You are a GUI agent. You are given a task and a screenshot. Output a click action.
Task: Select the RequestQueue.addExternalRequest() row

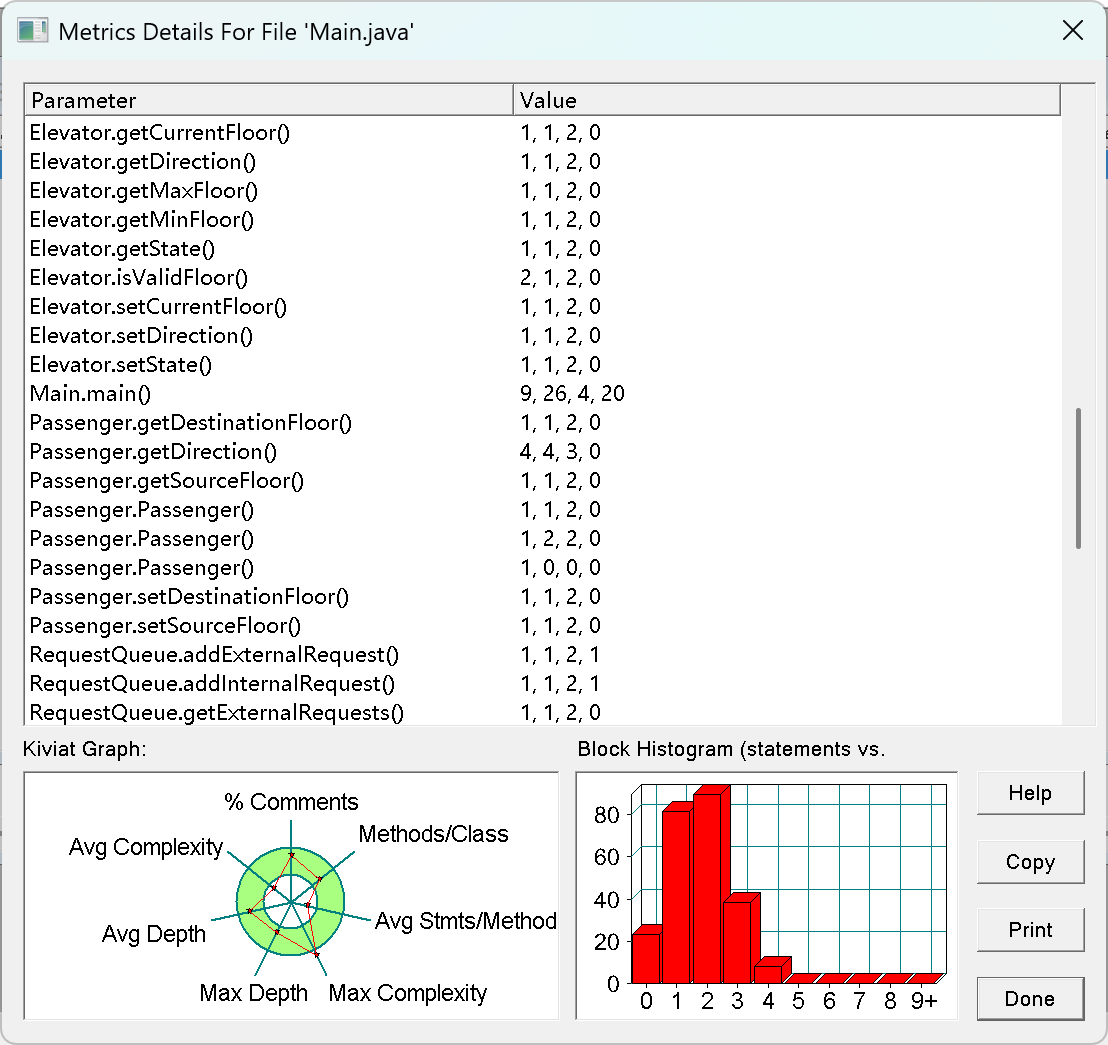tap(543, 654)
